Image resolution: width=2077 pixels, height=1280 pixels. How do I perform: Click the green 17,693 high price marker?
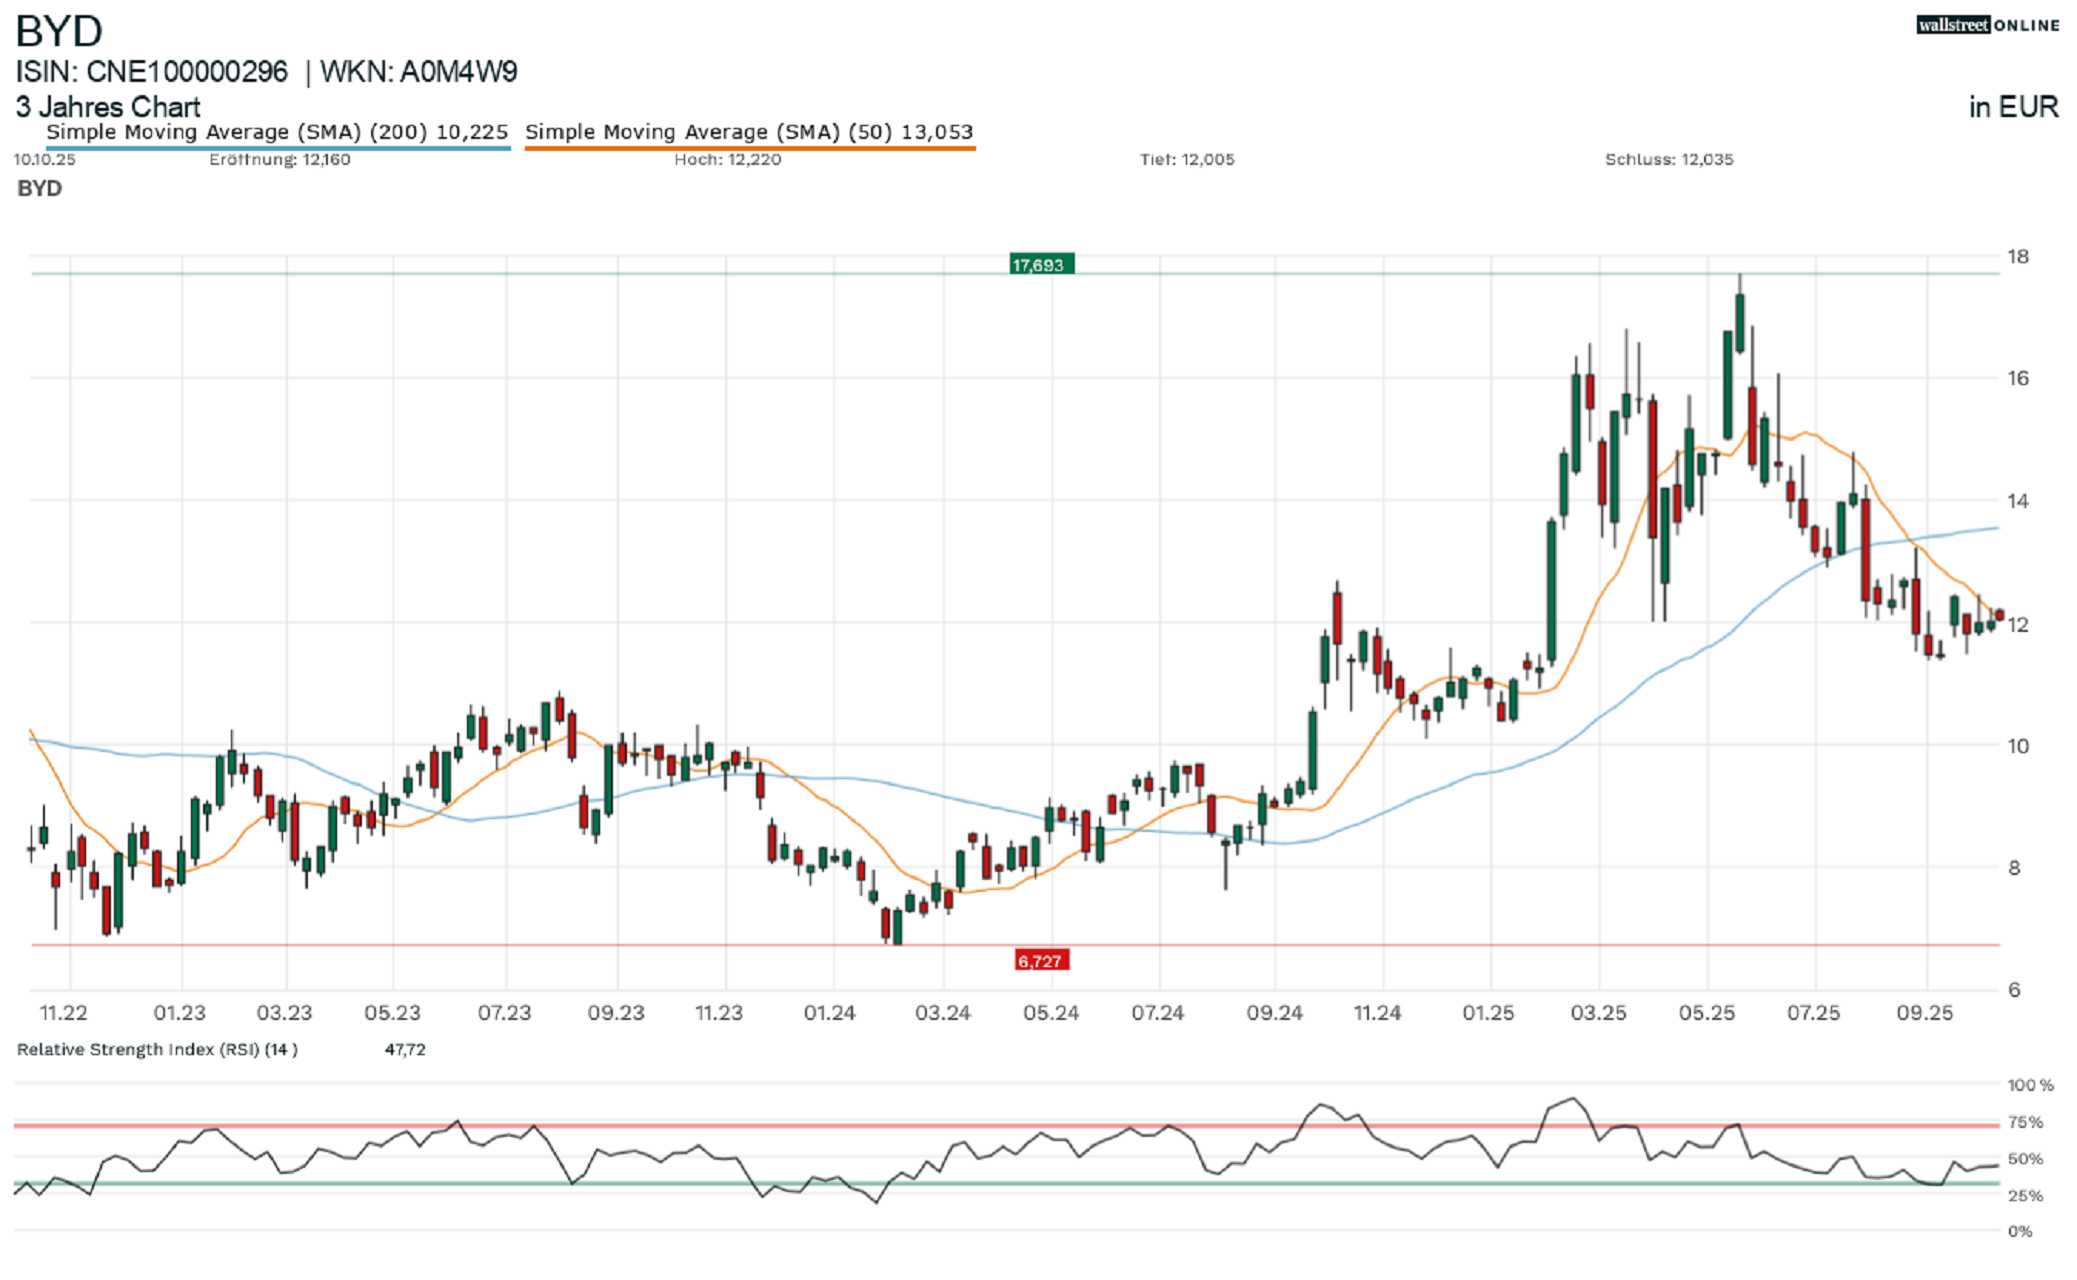(x=1040, y=264)
